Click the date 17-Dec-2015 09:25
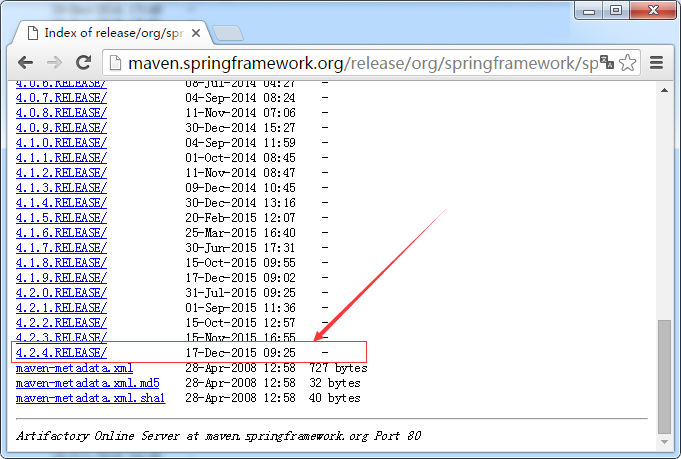The width and height of the screenshot is (681, 459). [240, 353]
